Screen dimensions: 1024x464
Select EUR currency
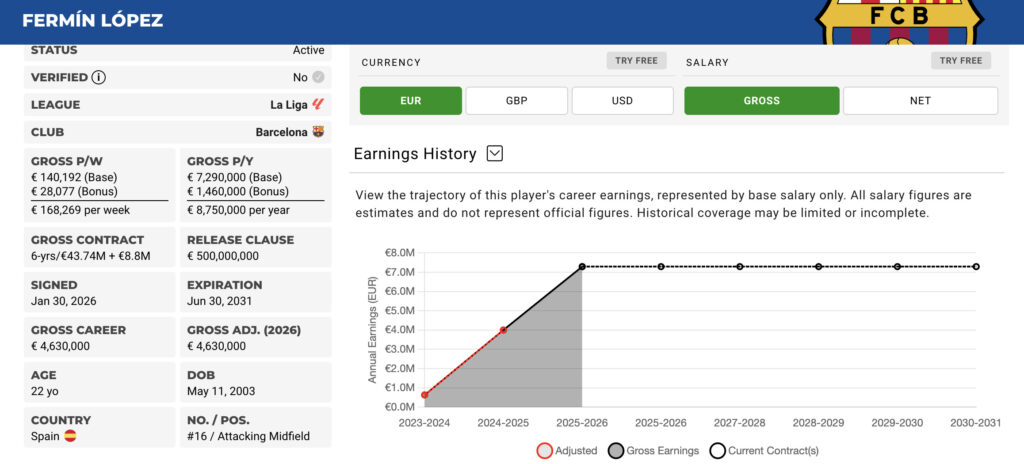(411, 101)
